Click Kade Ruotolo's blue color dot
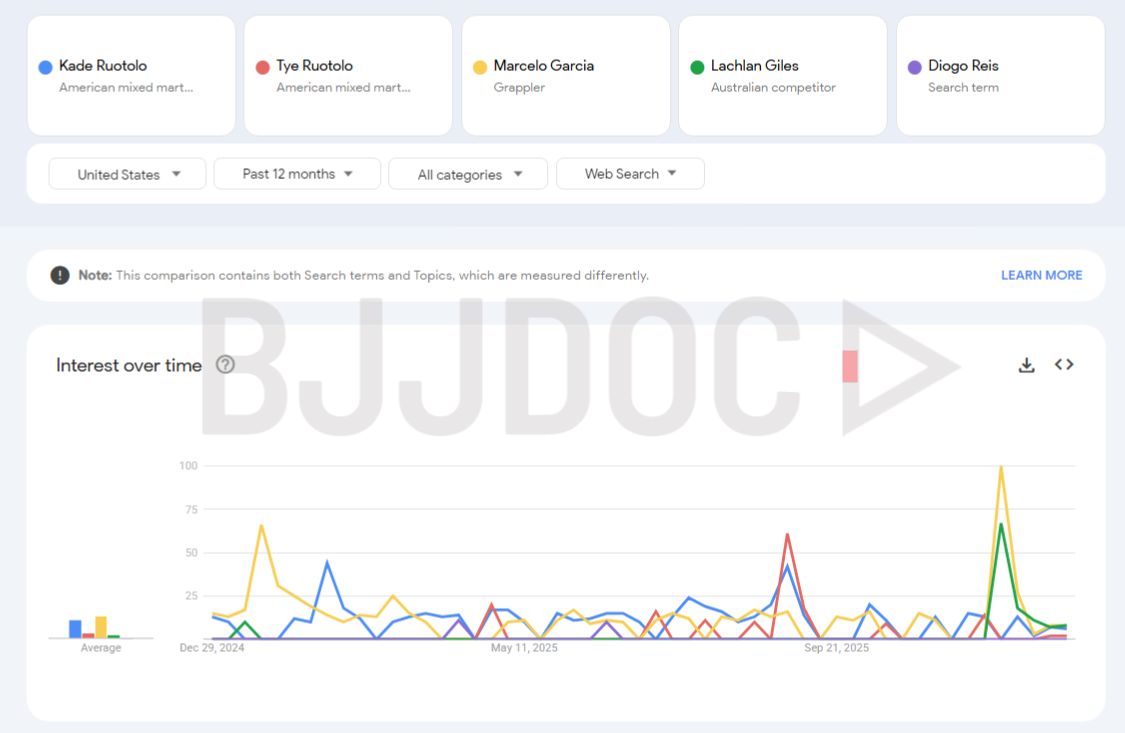The height and width of the screenshot is (733, 1125). [x=45, y=67]
